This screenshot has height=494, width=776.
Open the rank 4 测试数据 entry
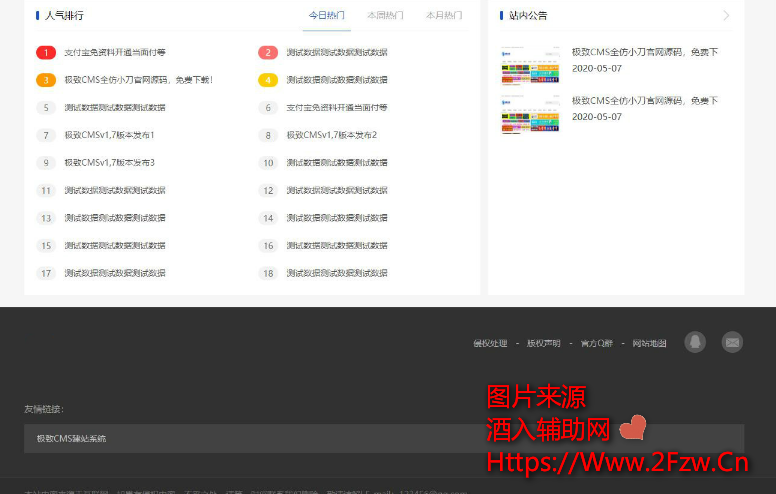(337, 80)
